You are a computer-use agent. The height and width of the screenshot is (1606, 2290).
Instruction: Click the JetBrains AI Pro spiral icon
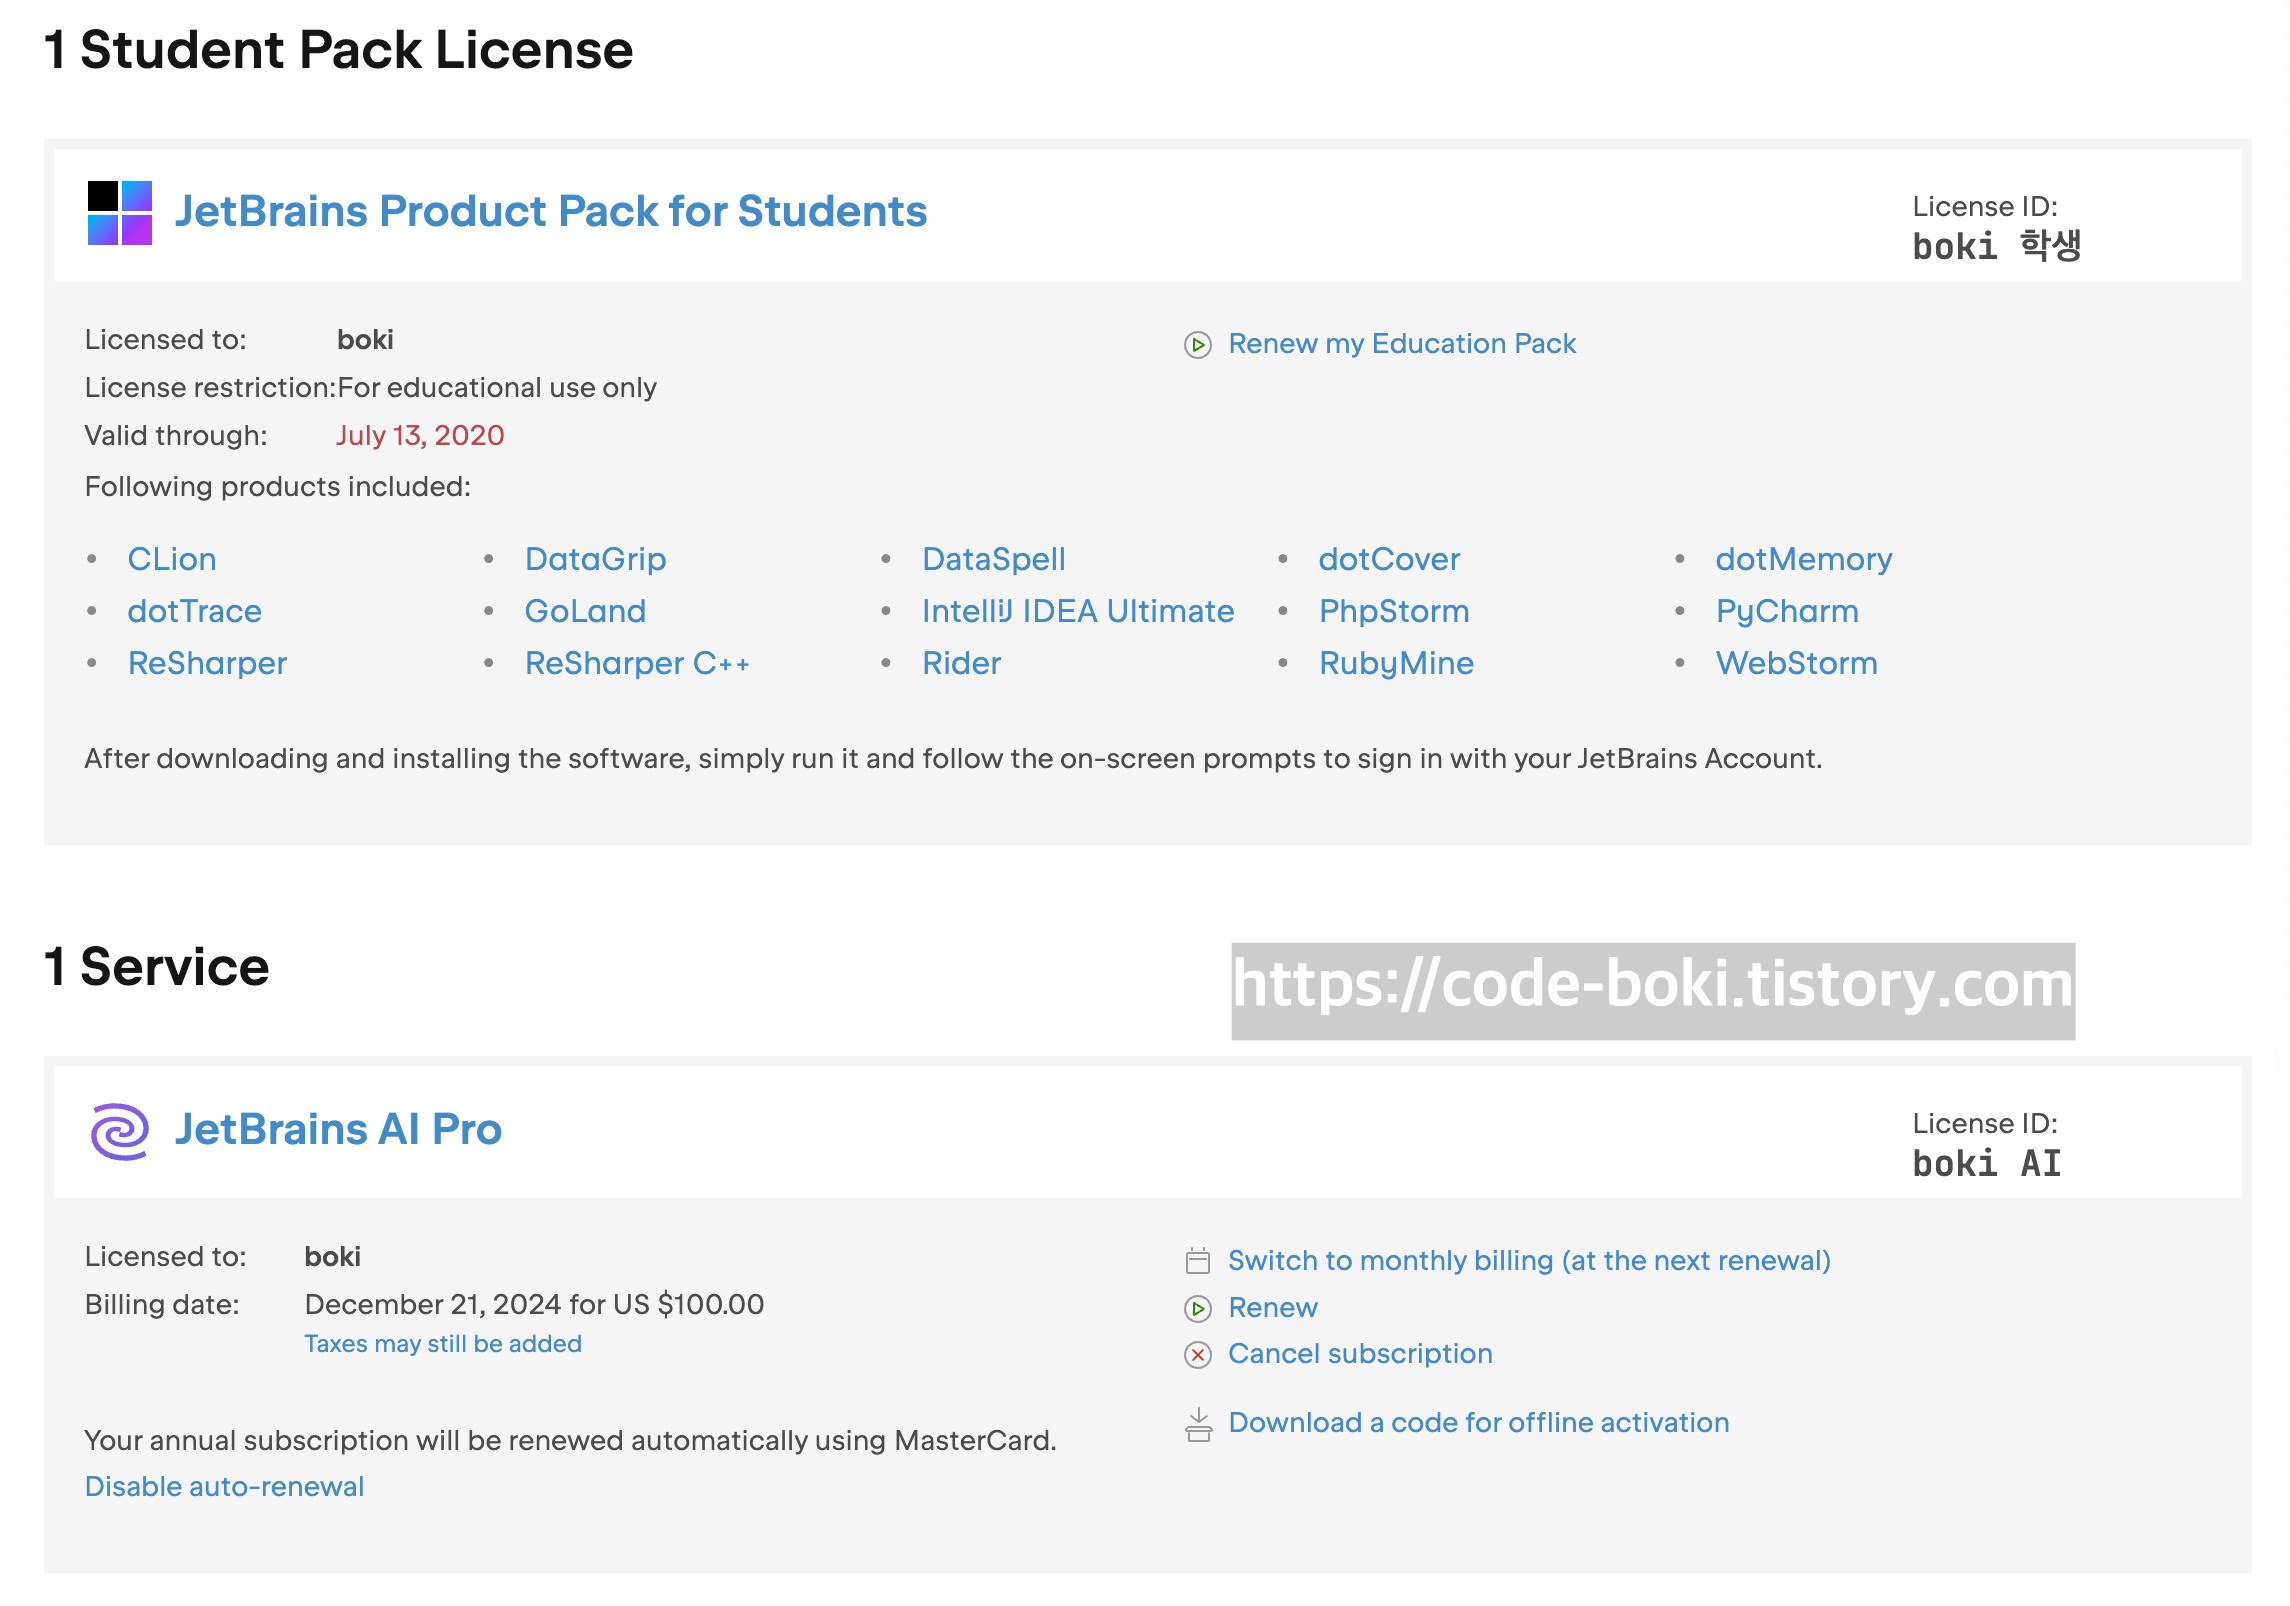click(x=120, y=1131)
